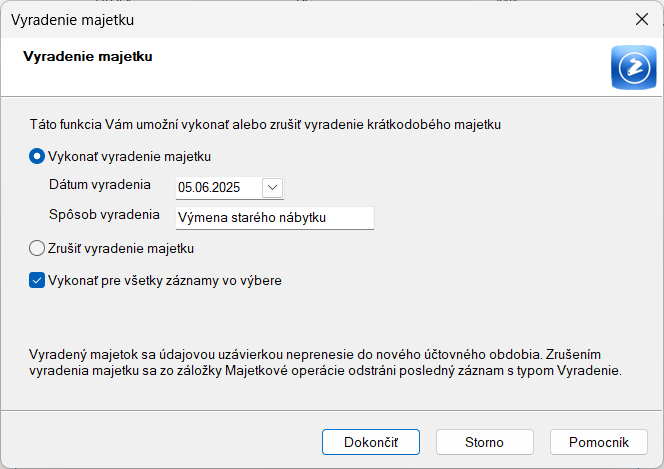Viewport: 664px width, 469px height.
Task: Select the year '2025' in the date field
Action: pos(224,188)
